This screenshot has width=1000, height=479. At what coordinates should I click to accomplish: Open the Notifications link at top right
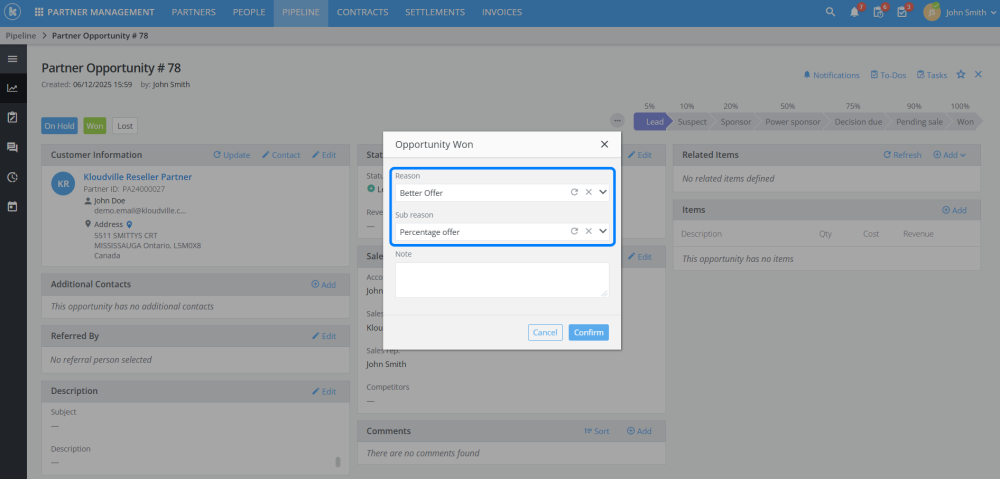tap(831, 75)
